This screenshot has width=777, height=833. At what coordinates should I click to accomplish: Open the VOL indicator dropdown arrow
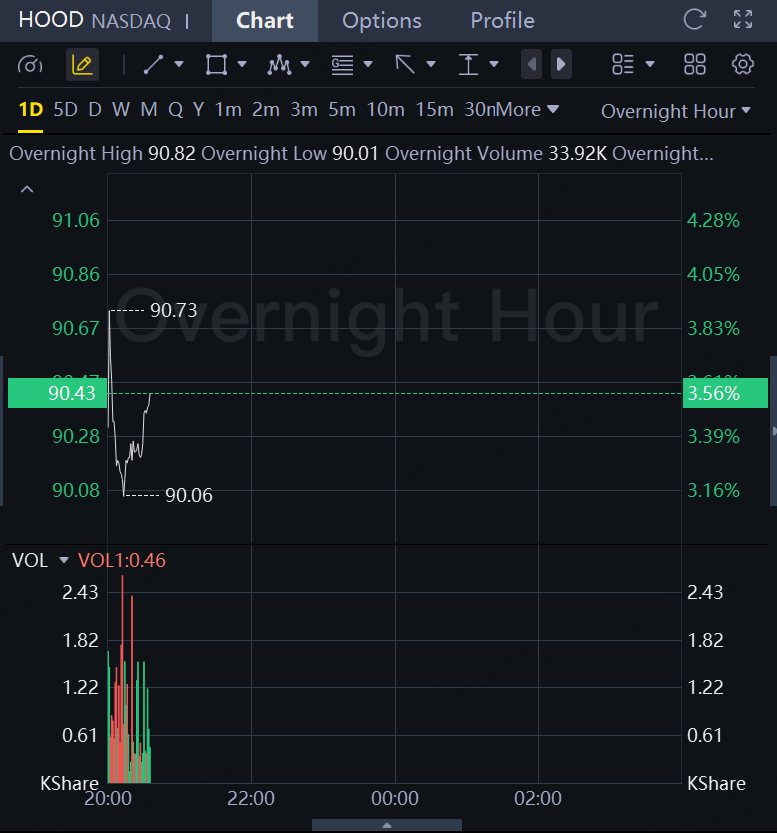tap(64, 560)
